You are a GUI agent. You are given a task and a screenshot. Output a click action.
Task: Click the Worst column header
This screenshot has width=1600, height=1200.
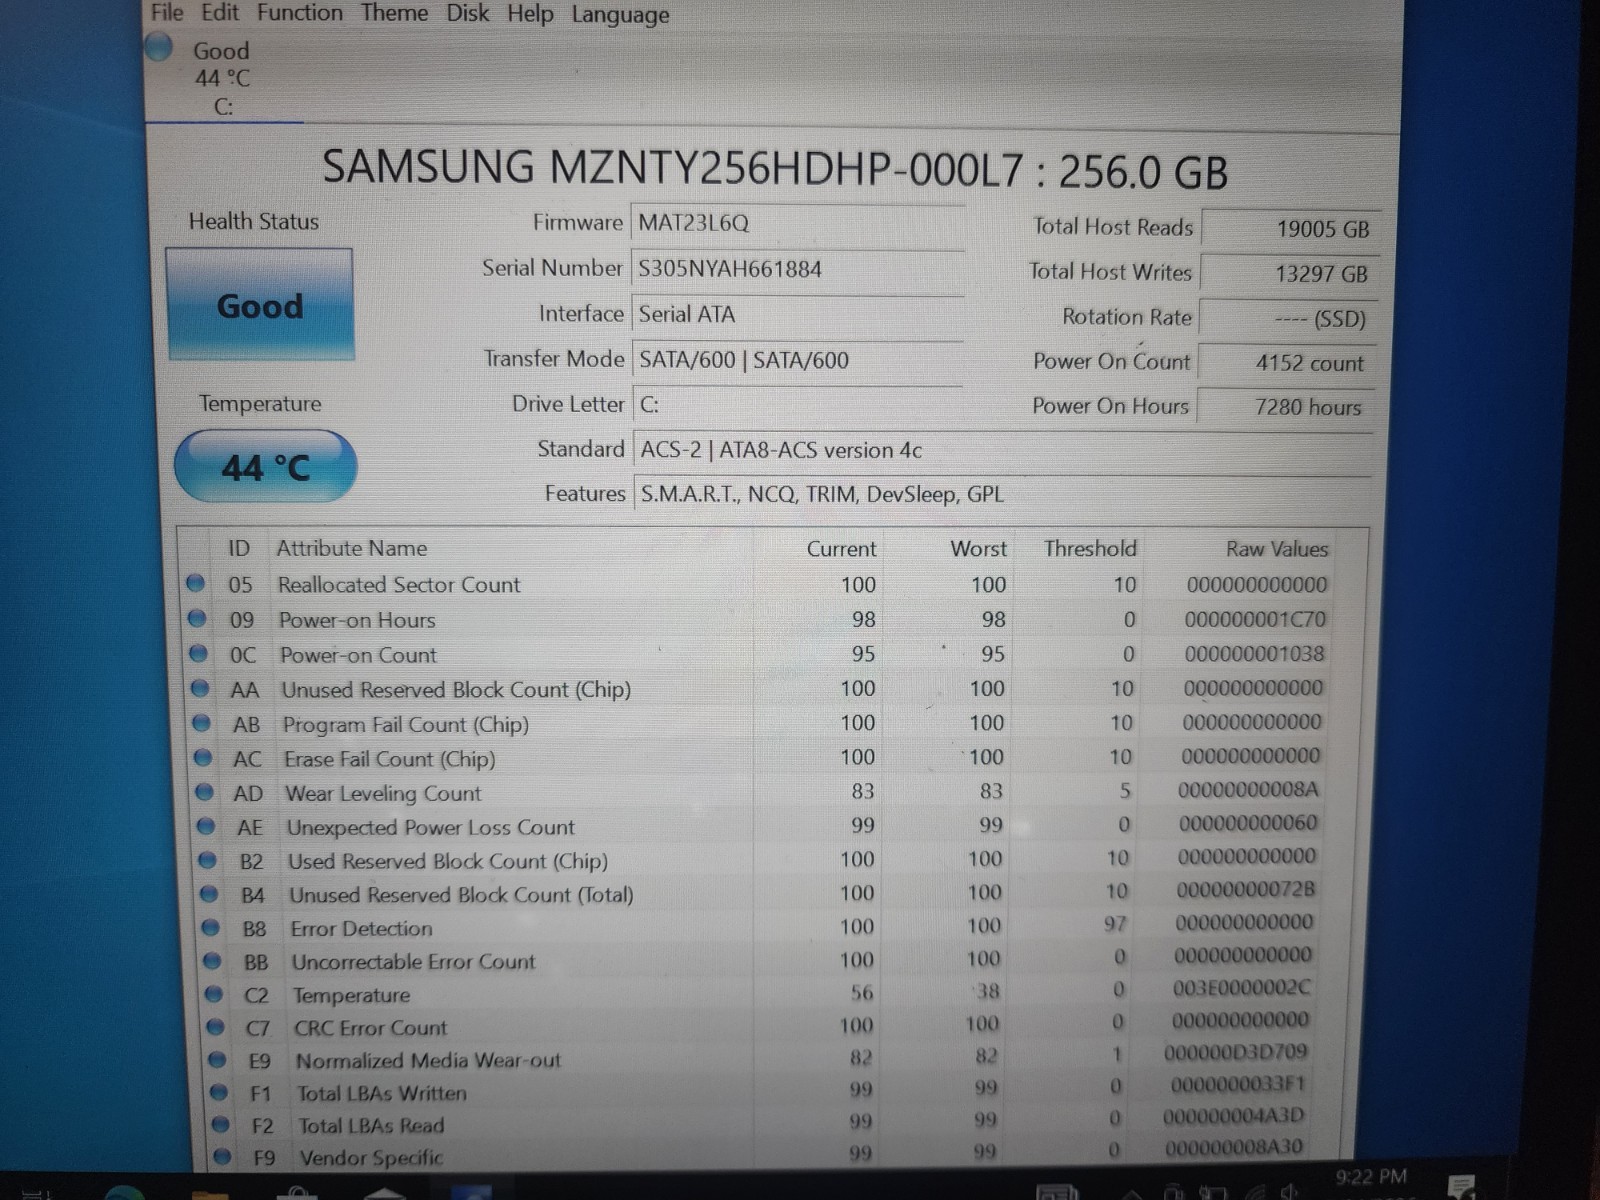point(979,549)
